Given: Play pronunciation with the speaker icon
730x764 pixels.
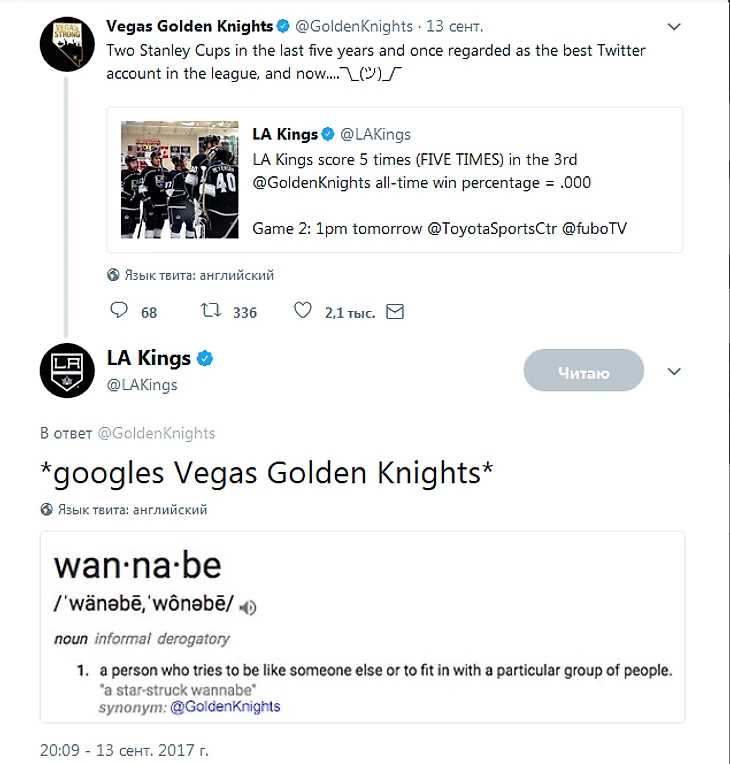Looking at the screenshot, I should (x=248, y=606).
